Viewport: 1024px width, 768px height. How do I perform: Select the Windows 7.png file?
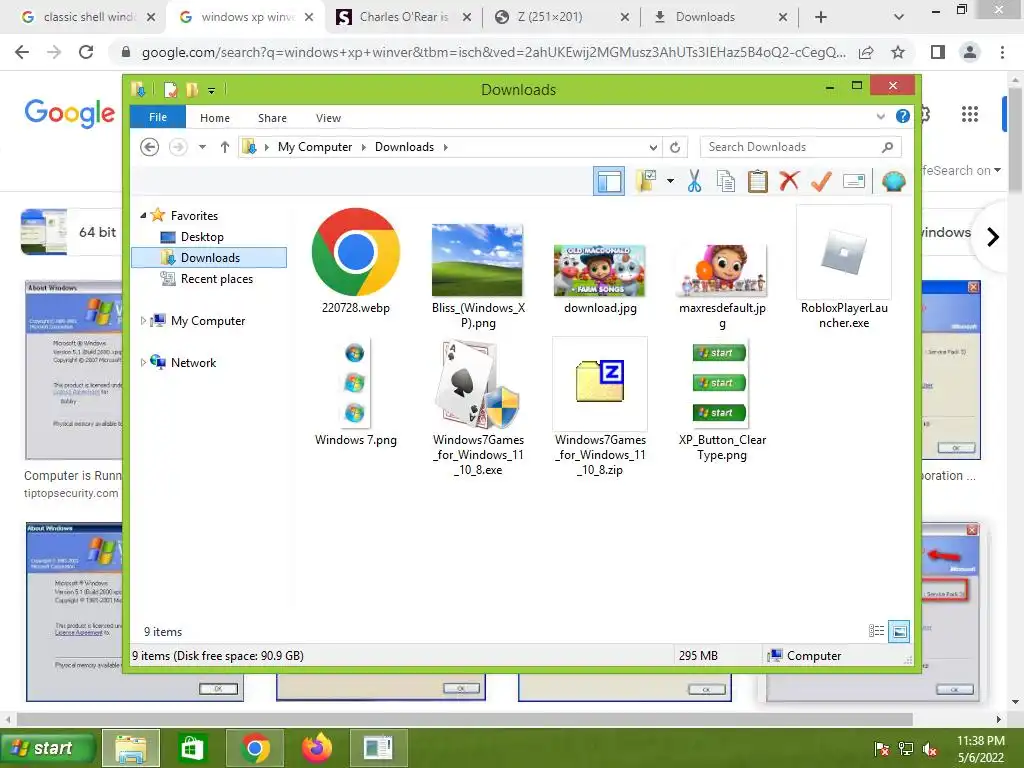[356, 392]
